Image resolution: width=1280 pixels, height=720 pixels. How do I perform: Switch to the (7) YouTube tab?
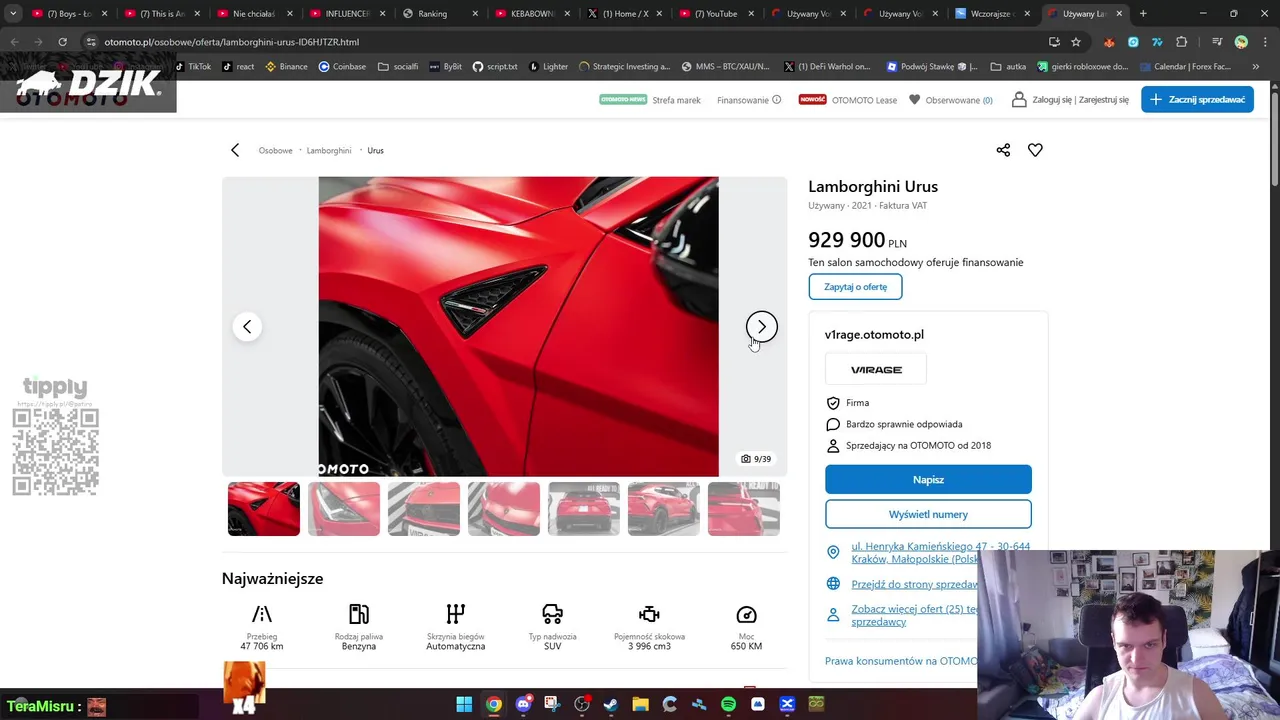tap(717, 14)
